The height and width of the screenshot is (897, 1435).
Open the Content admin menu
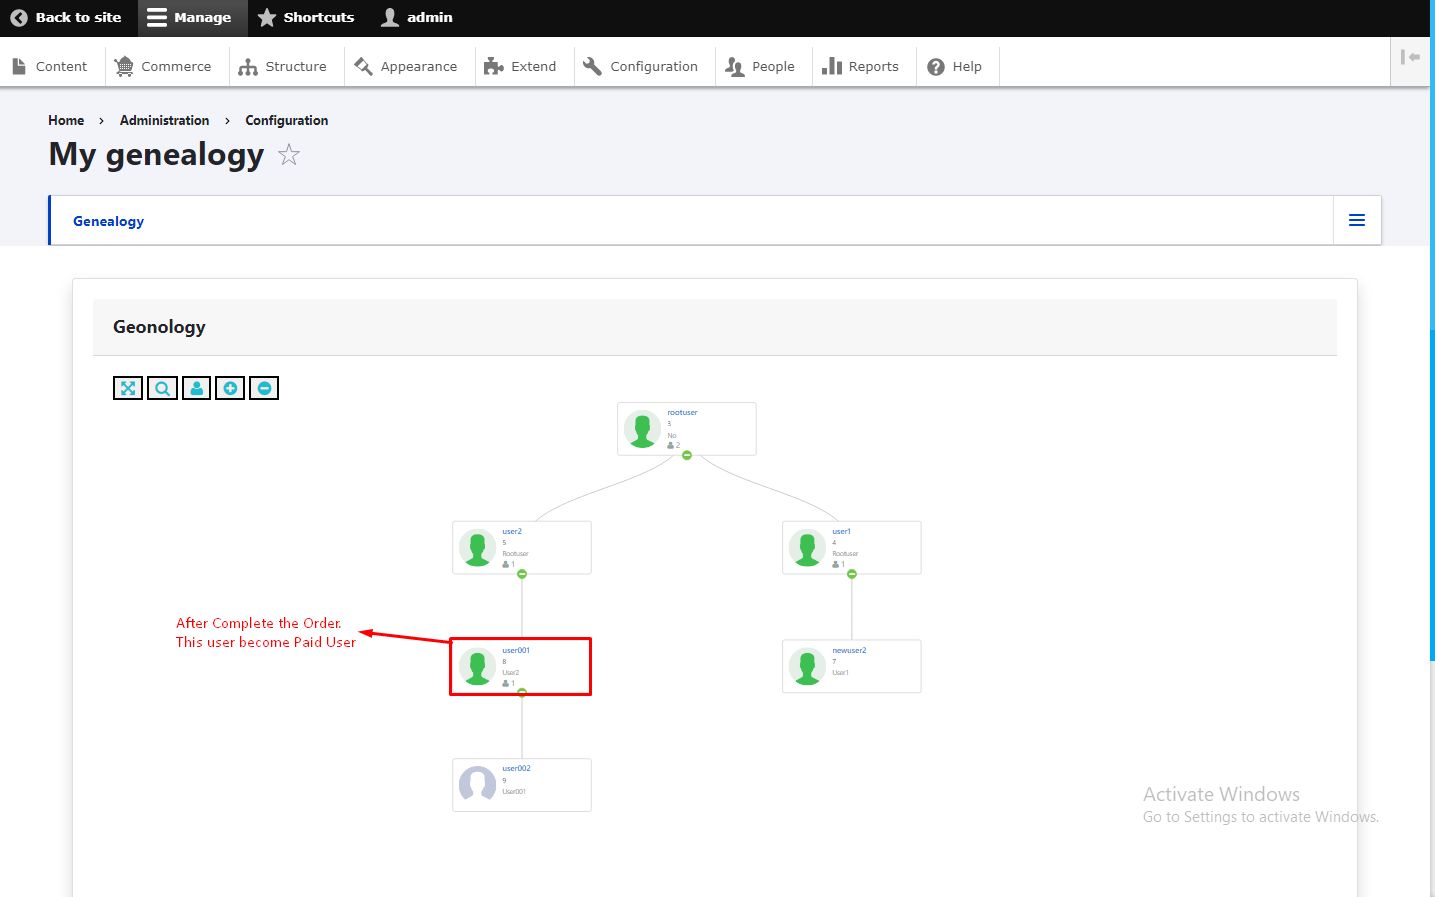coord(50,66)
